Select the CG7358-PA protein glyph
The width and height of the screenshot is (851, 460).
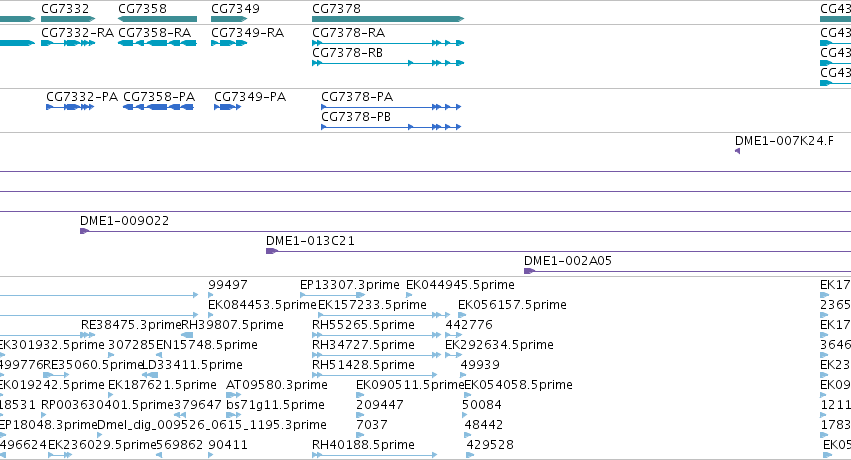click(x=158, y=107)
